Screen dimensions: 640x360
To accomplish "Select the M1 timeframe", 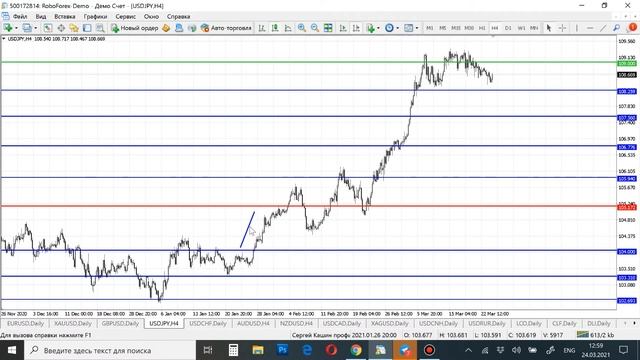I will (x=430, y=28).
